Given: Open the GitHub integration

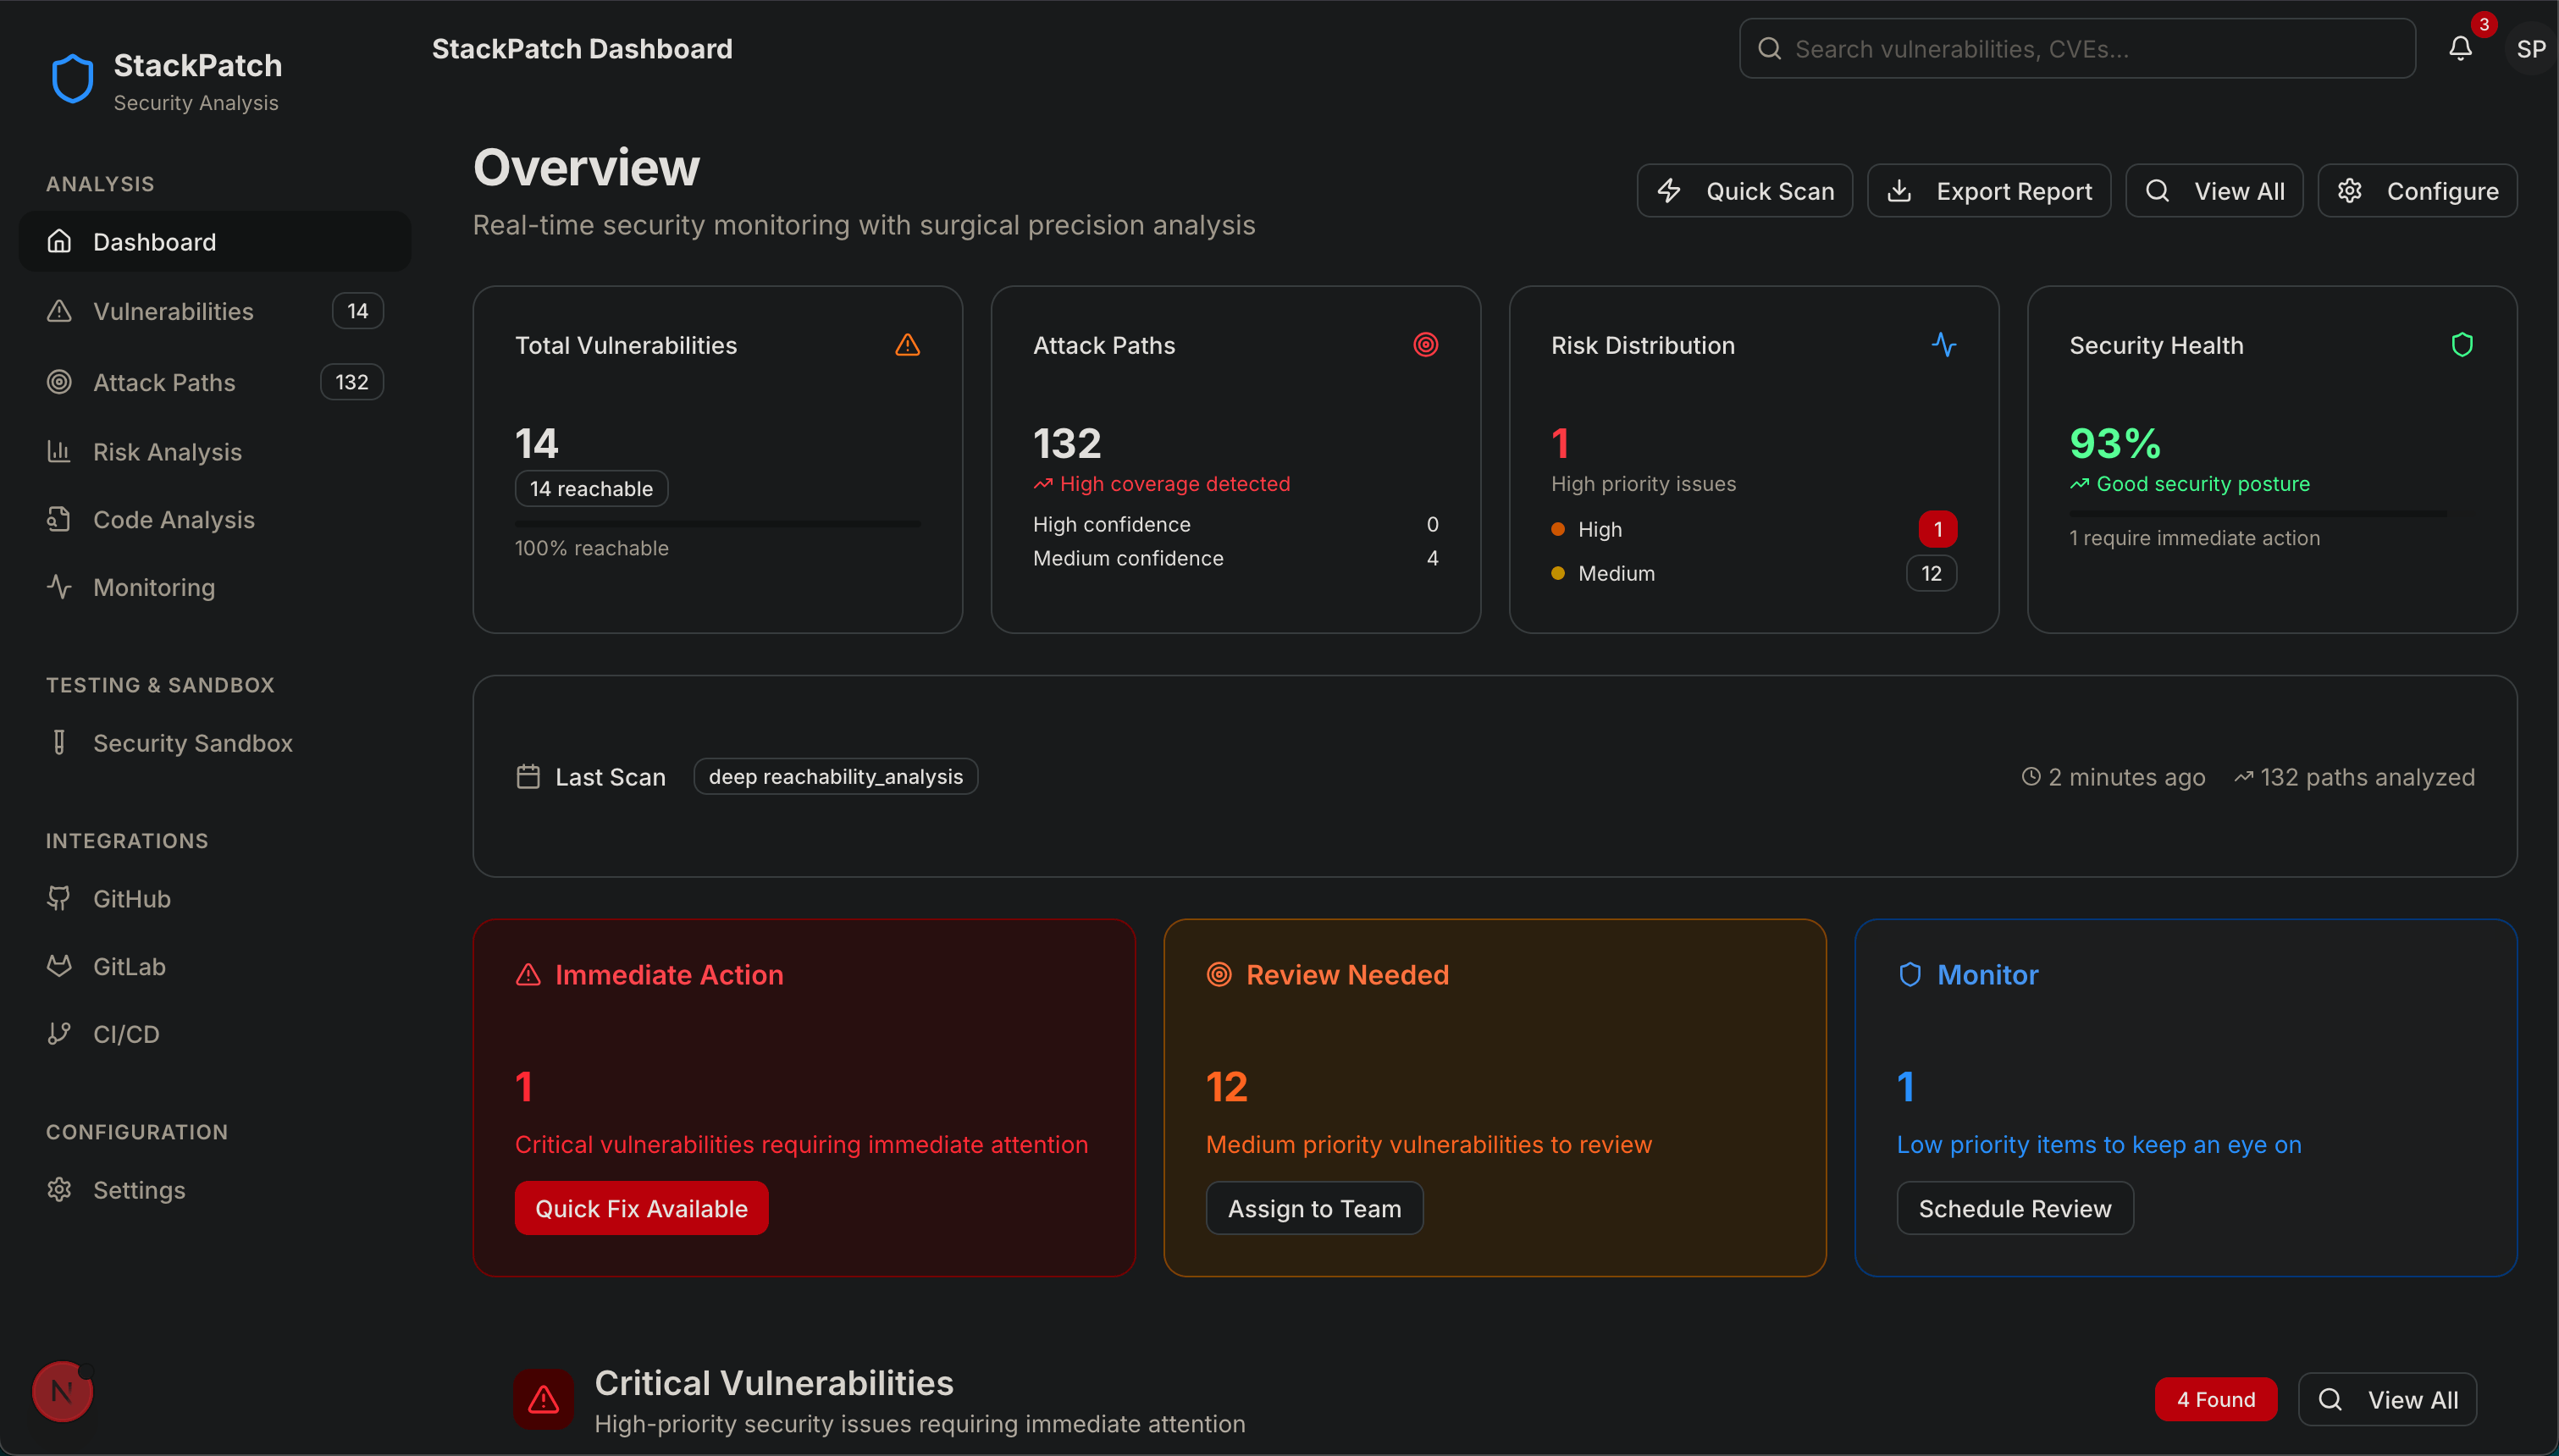Looking at the screenshot, I should (215, 898).
